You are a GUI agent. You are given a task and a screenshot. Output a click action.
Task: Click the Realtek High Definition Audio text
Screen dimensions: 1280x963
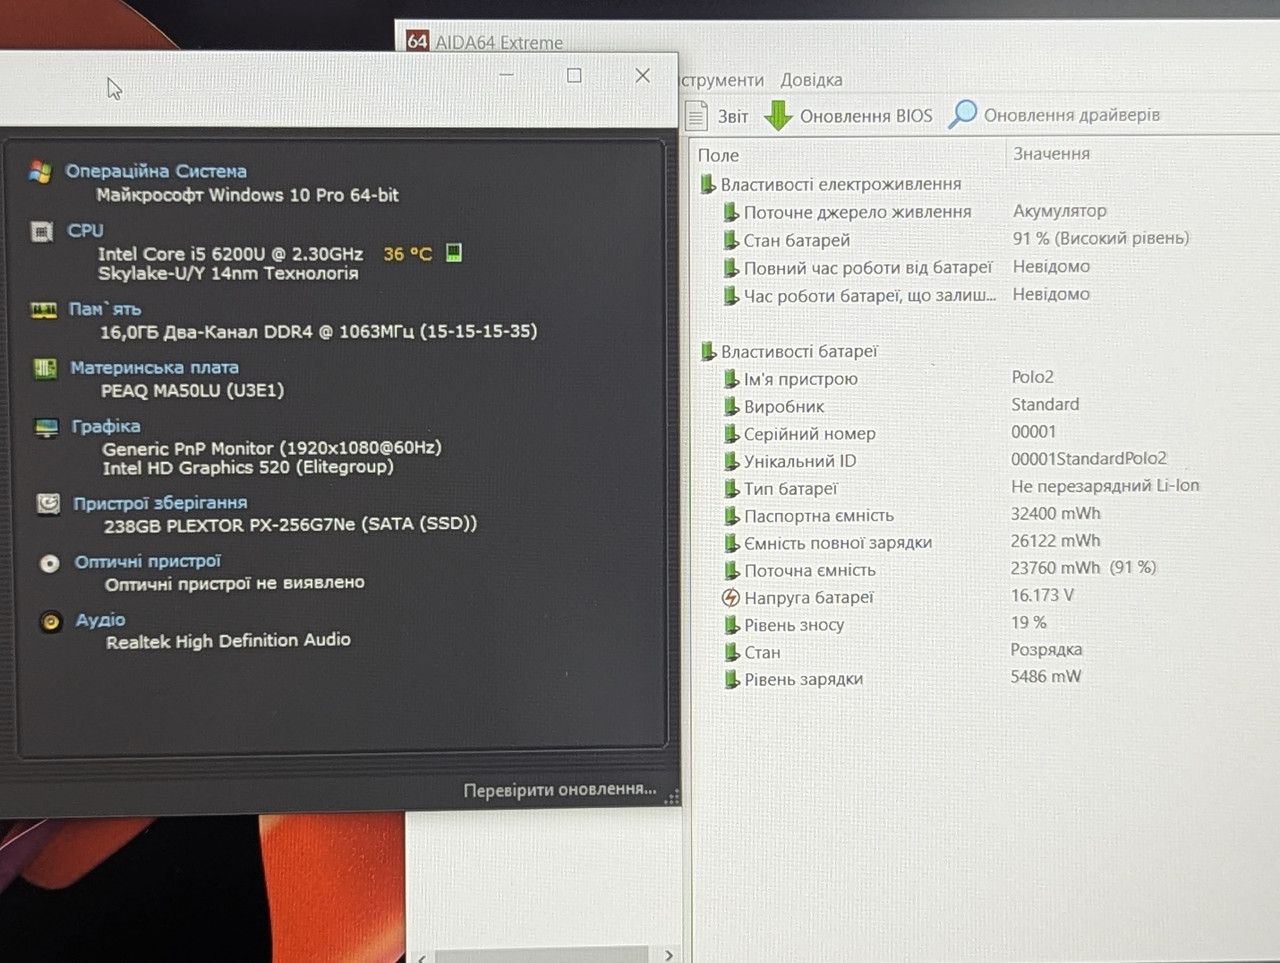coord(228,641)
